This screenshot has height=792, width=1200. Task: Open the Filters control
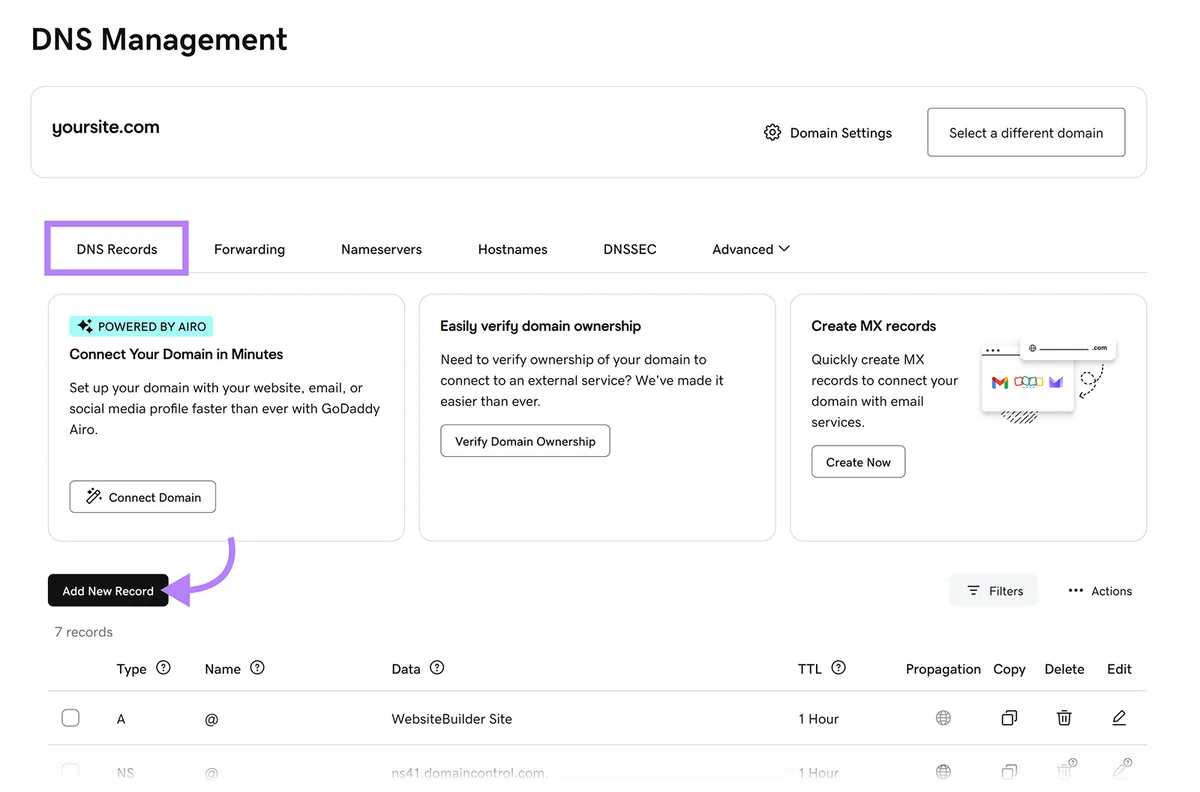(994, 591)
